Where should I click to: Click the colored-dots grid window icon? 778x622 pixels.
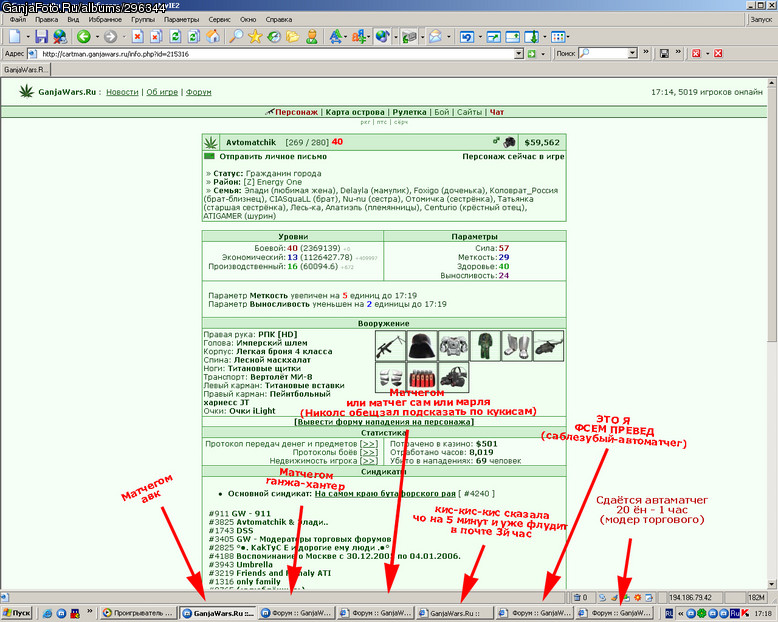558,37
